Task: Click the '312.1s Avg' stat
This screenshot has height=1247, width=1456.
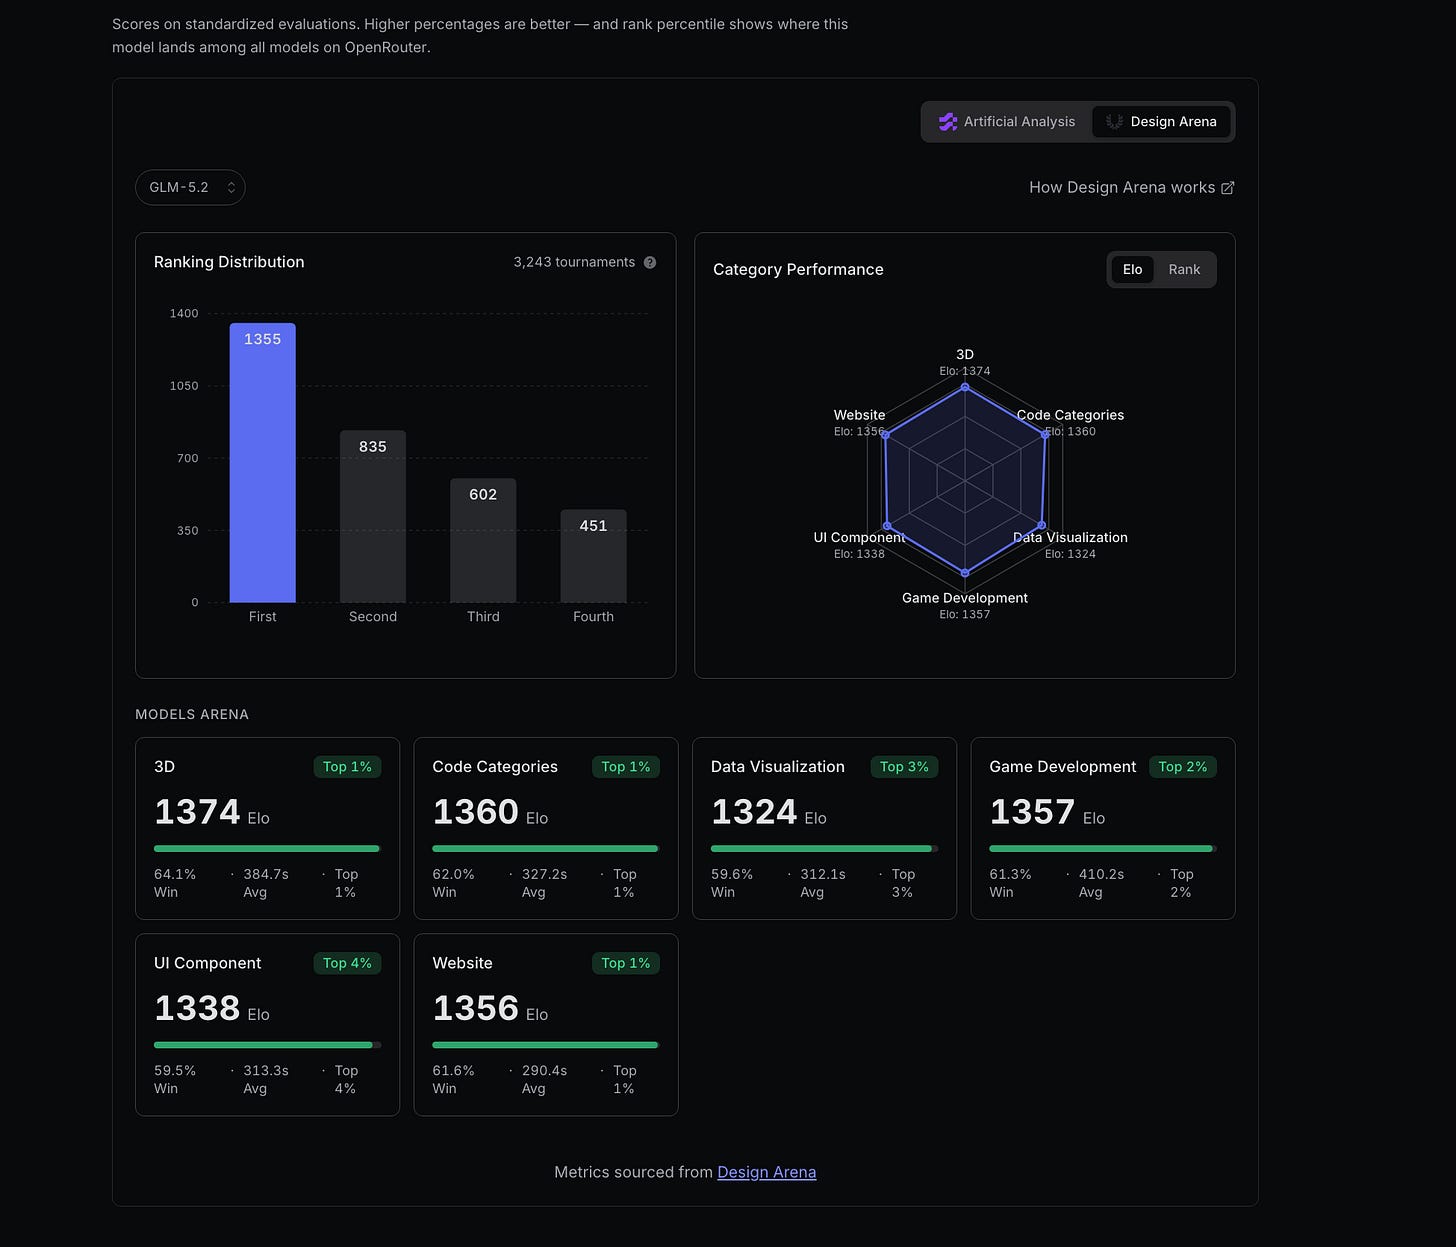Action: (x=823, y=883)
